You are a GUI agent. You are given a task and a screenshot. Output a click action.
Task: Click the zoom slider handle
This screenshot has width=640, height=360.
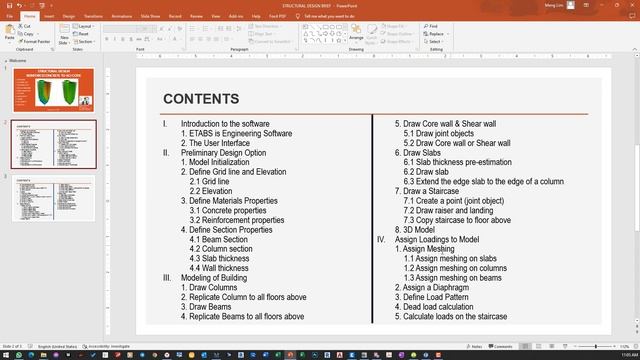(596, 347)
